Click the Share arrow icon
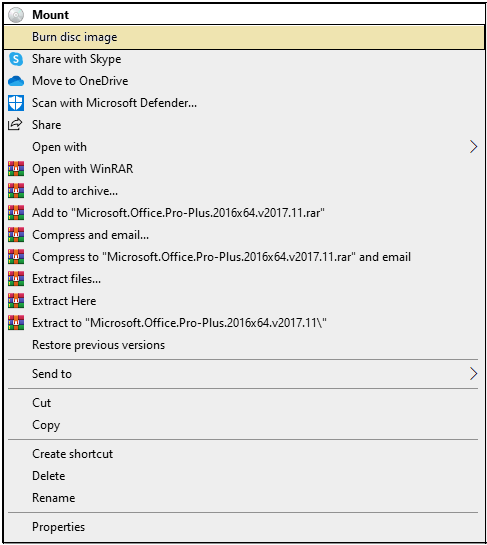 click(x=15, y=124)
